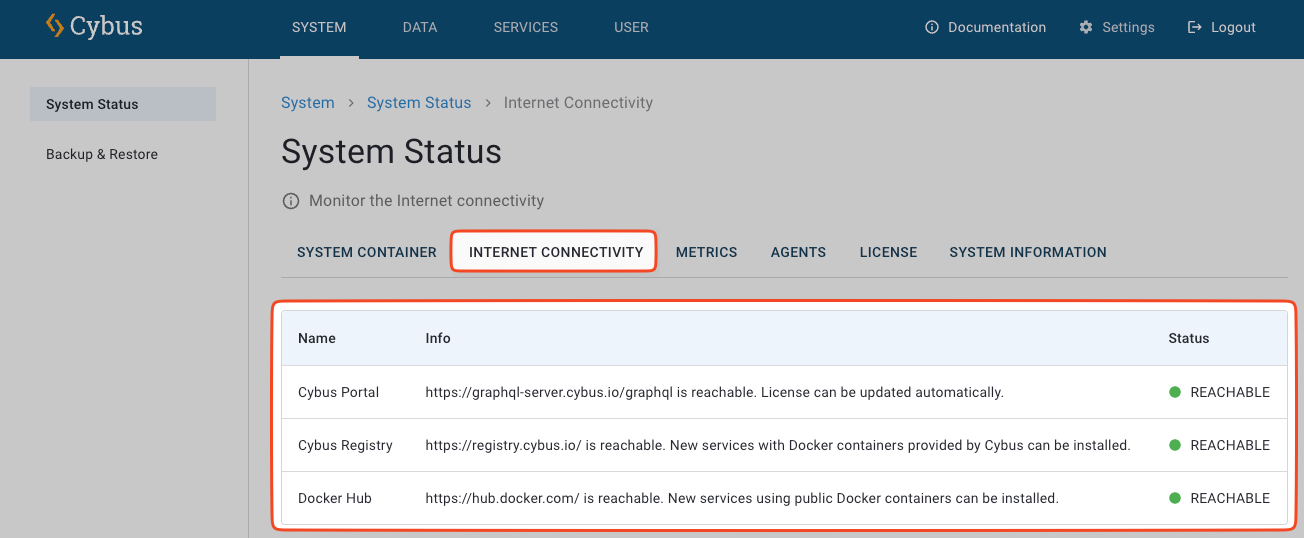Click green status dot for Cybus Registry
Viewport: 1304px width, 538px height.
(x=1175, y=445)
